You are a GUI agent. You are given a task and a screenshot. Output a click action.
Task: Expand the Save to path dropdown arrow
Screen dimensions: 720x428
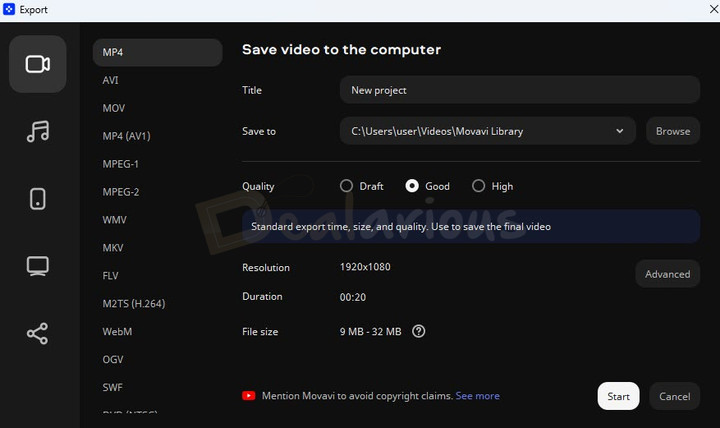(619, 131)
